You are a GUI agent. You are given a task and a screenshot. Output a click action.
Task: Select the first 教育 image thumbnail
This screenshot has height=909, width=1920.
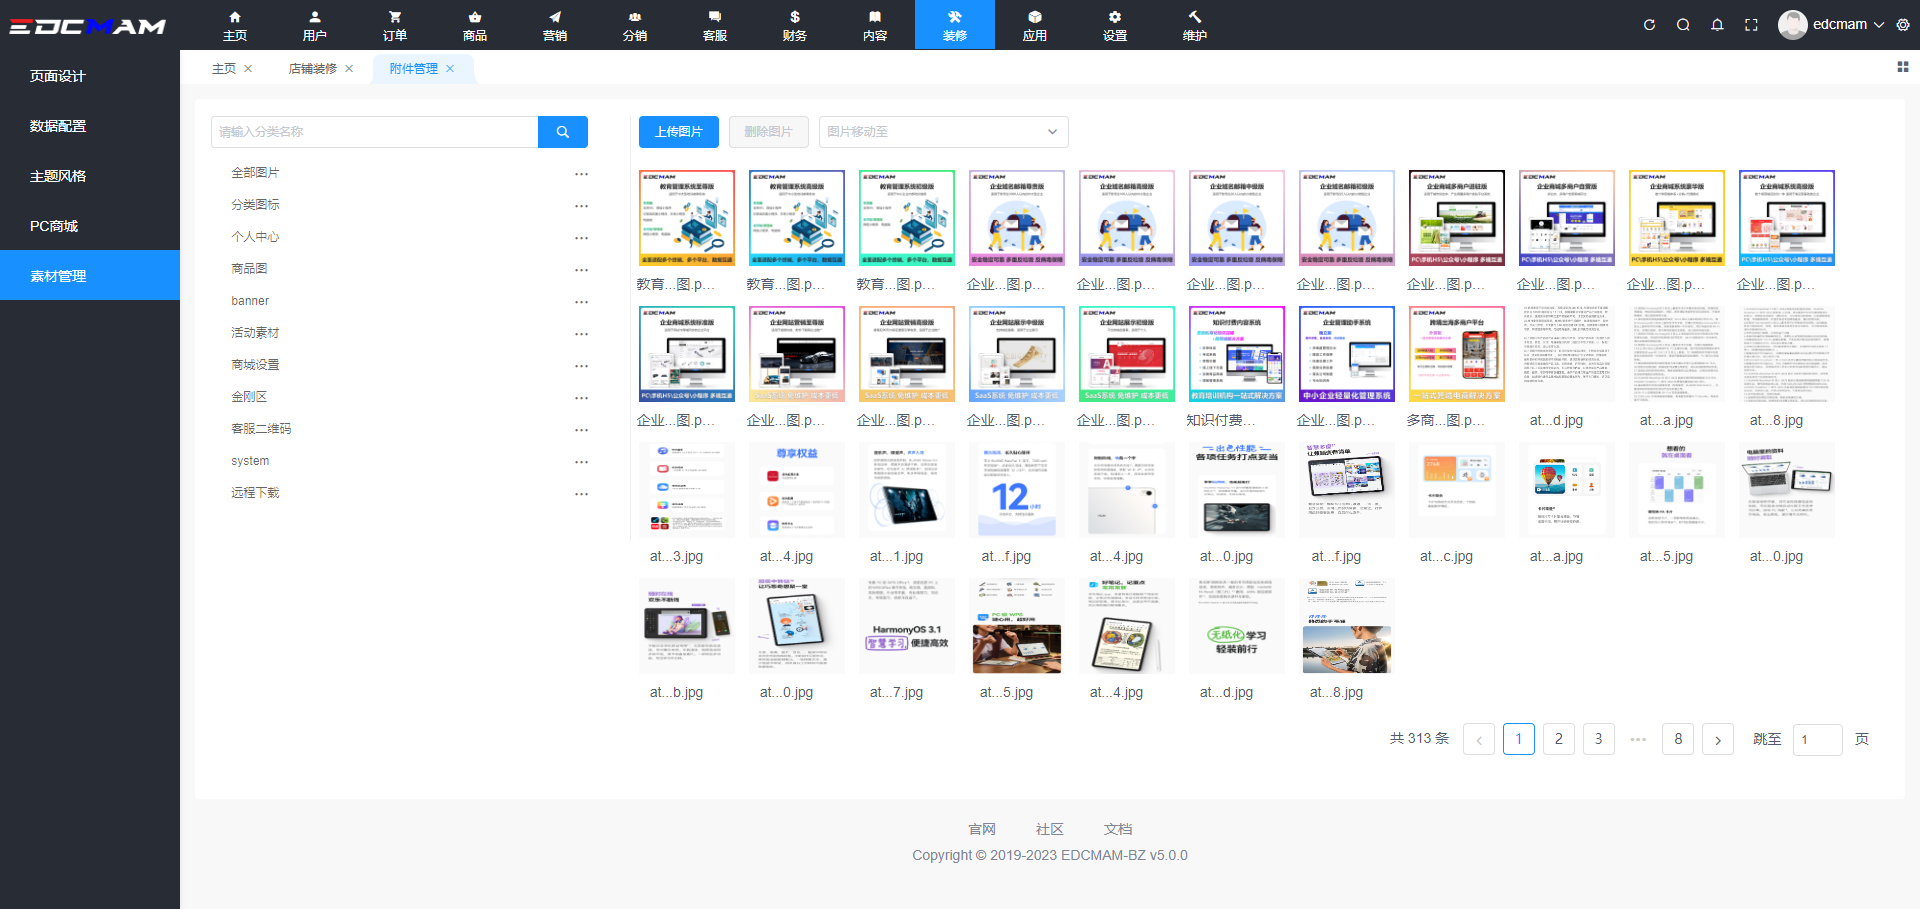(687, 218)
